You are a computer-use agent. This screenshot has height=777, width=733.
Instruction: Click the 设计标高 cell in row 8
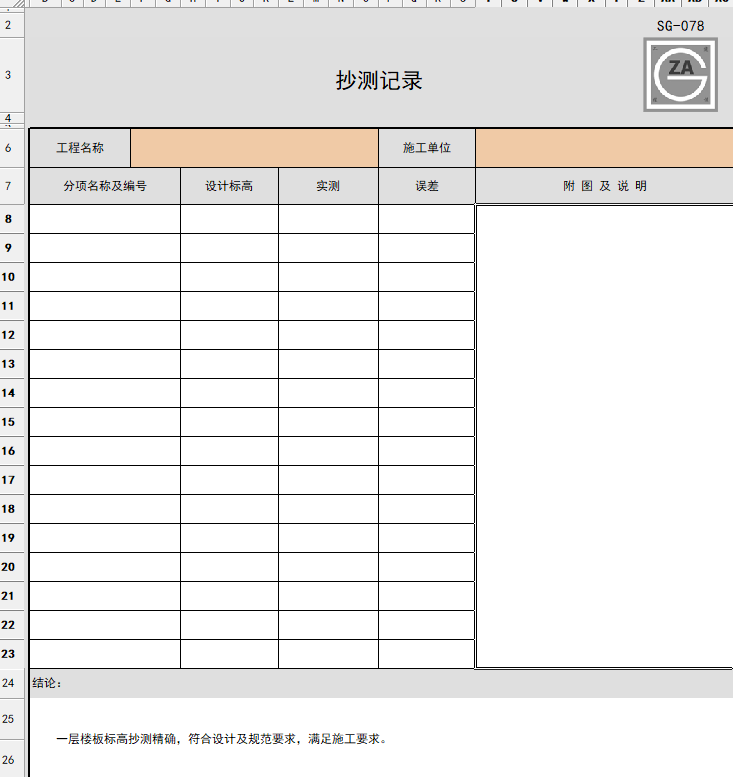[229, 219]
